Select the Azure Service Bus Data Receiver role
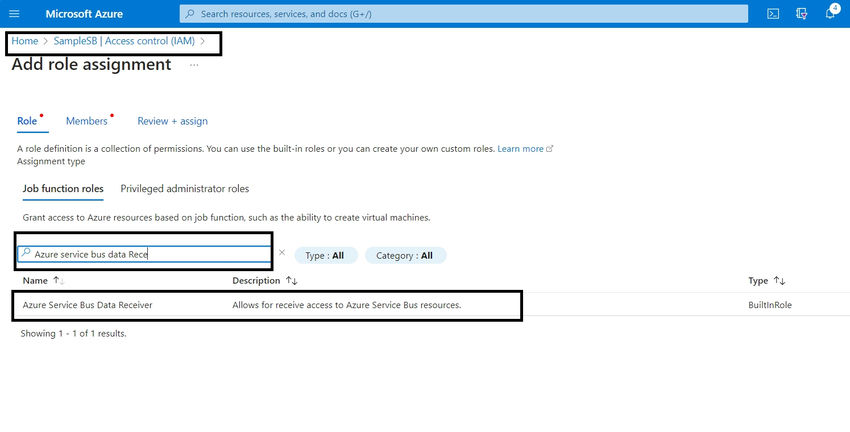Viewport: 850px width, 432px height. [x=87, y=305]
